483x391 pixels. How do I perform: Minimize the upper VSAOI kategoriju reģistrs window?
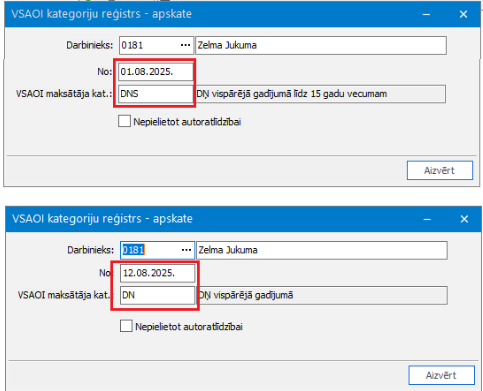[426, 14]
